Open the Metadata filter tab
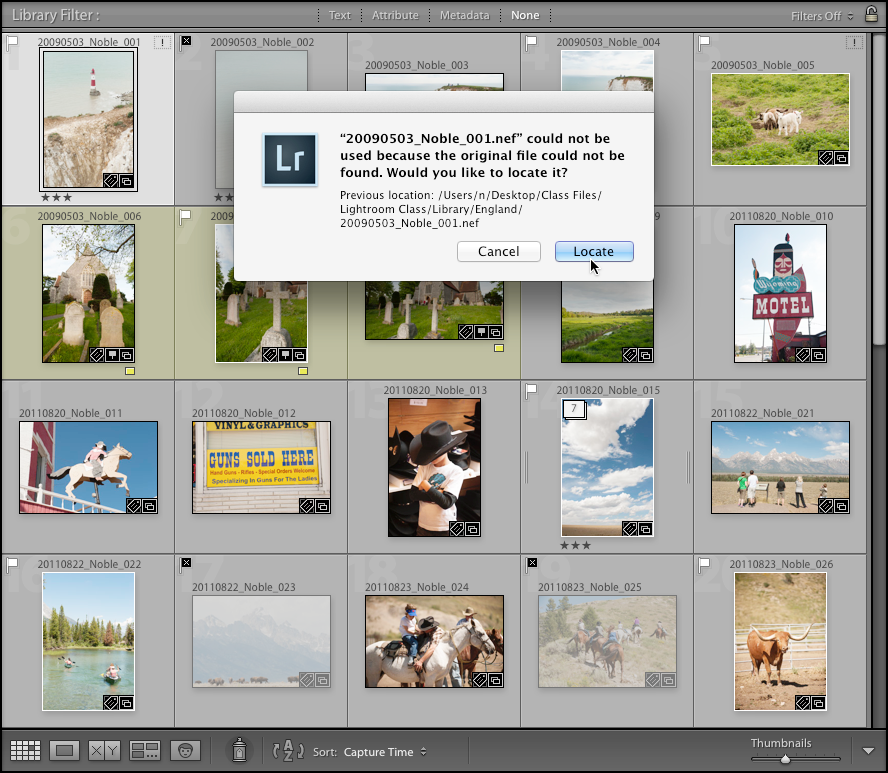The image size is (888, 773). coord(464,15)
